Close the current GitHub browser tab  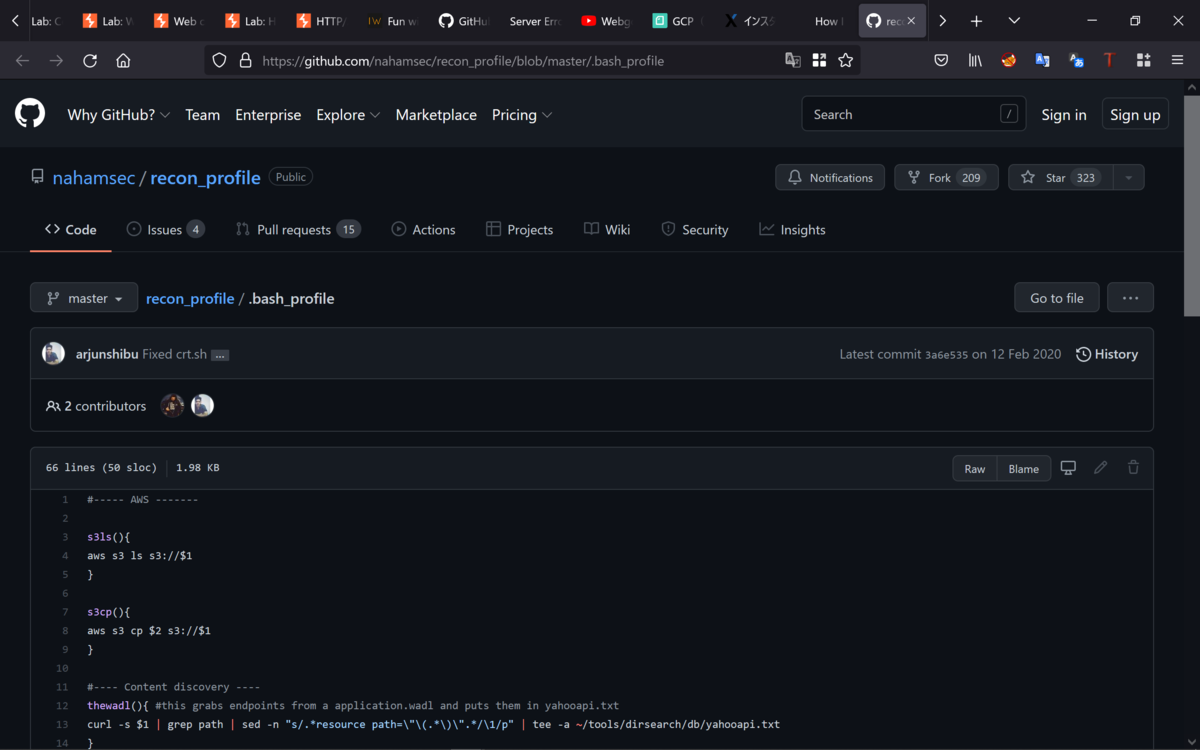tap(910, 20)
